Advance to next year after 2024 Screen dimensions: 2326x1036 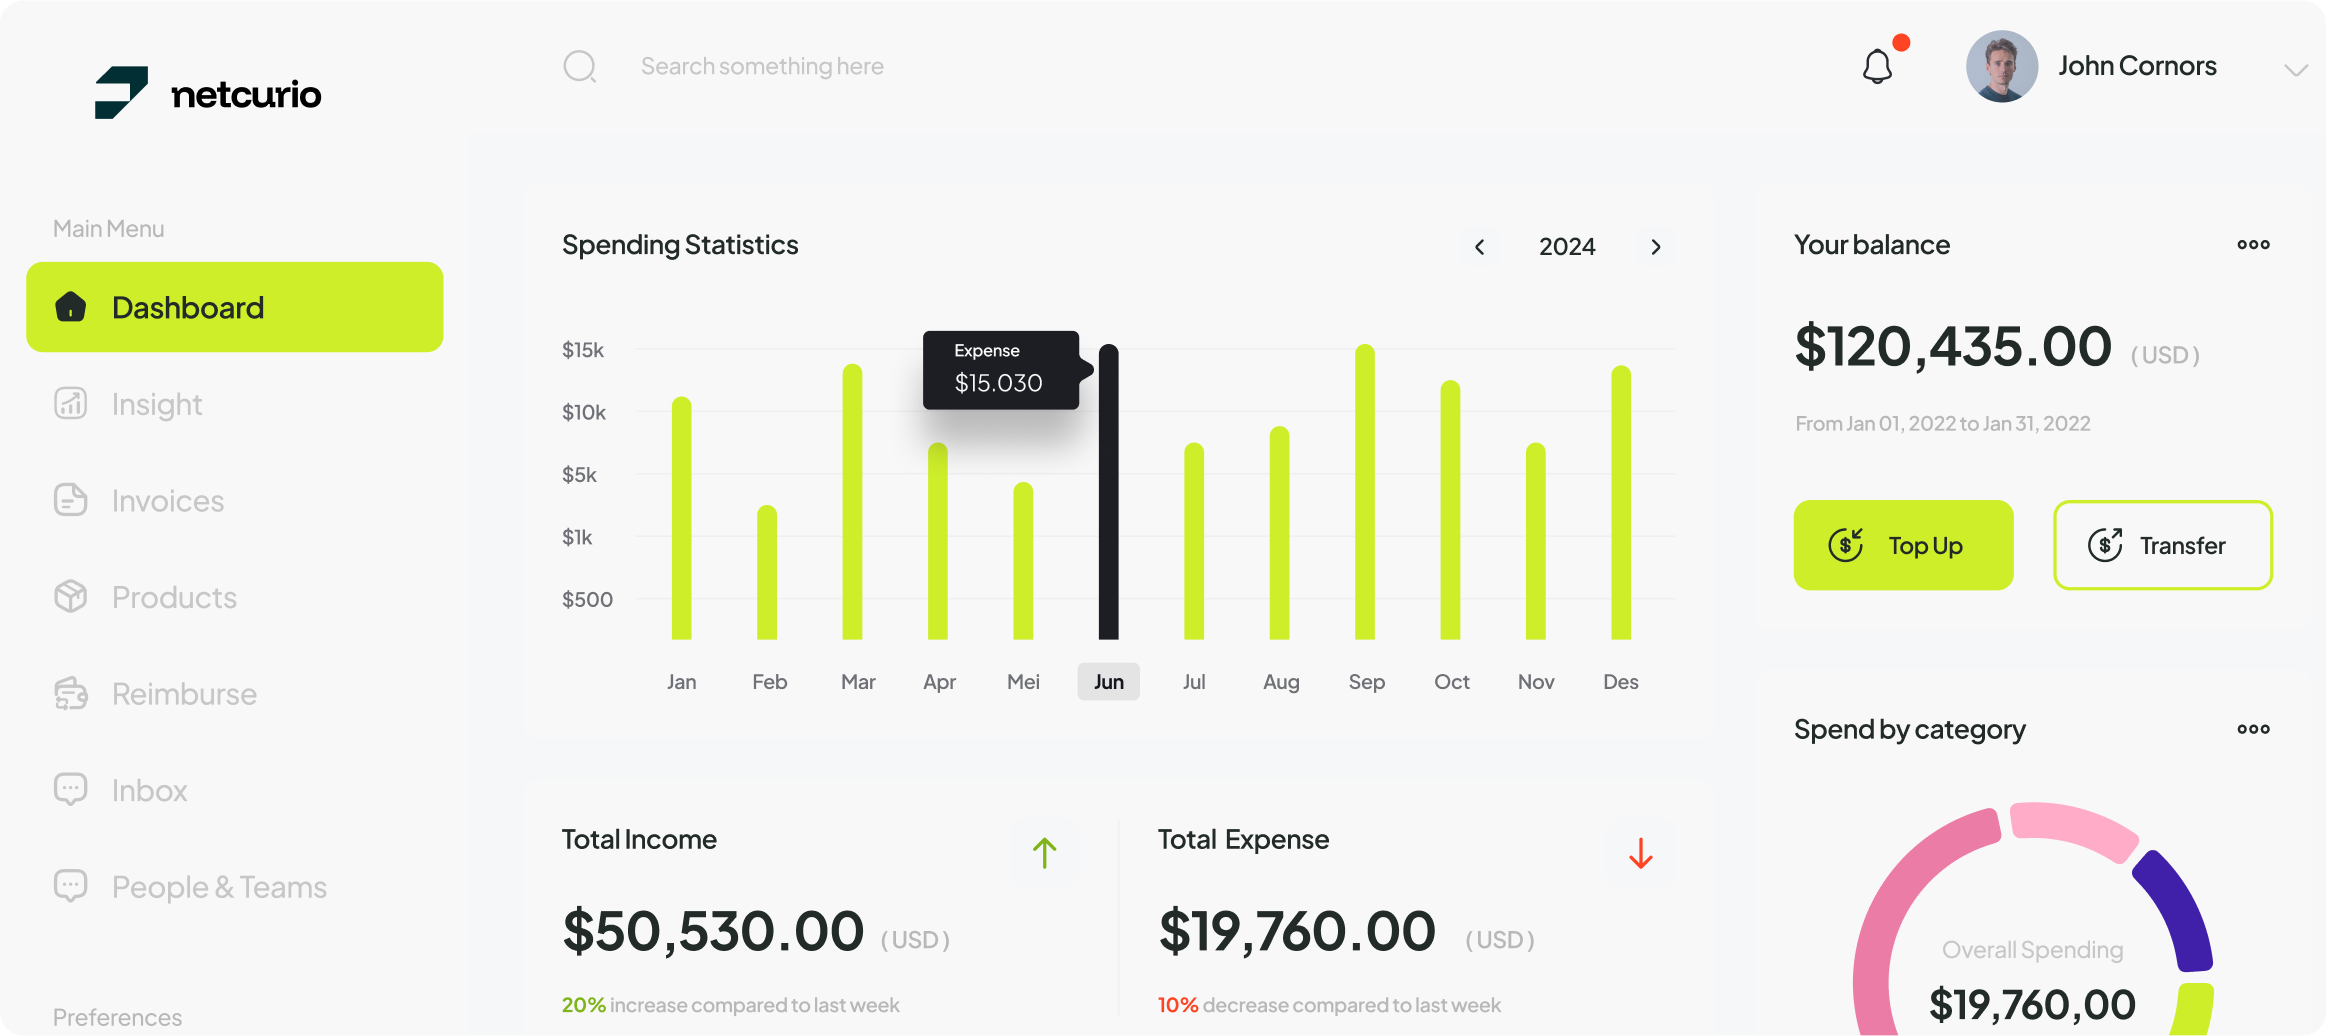pyautogui.click(x=1656, y=247)
